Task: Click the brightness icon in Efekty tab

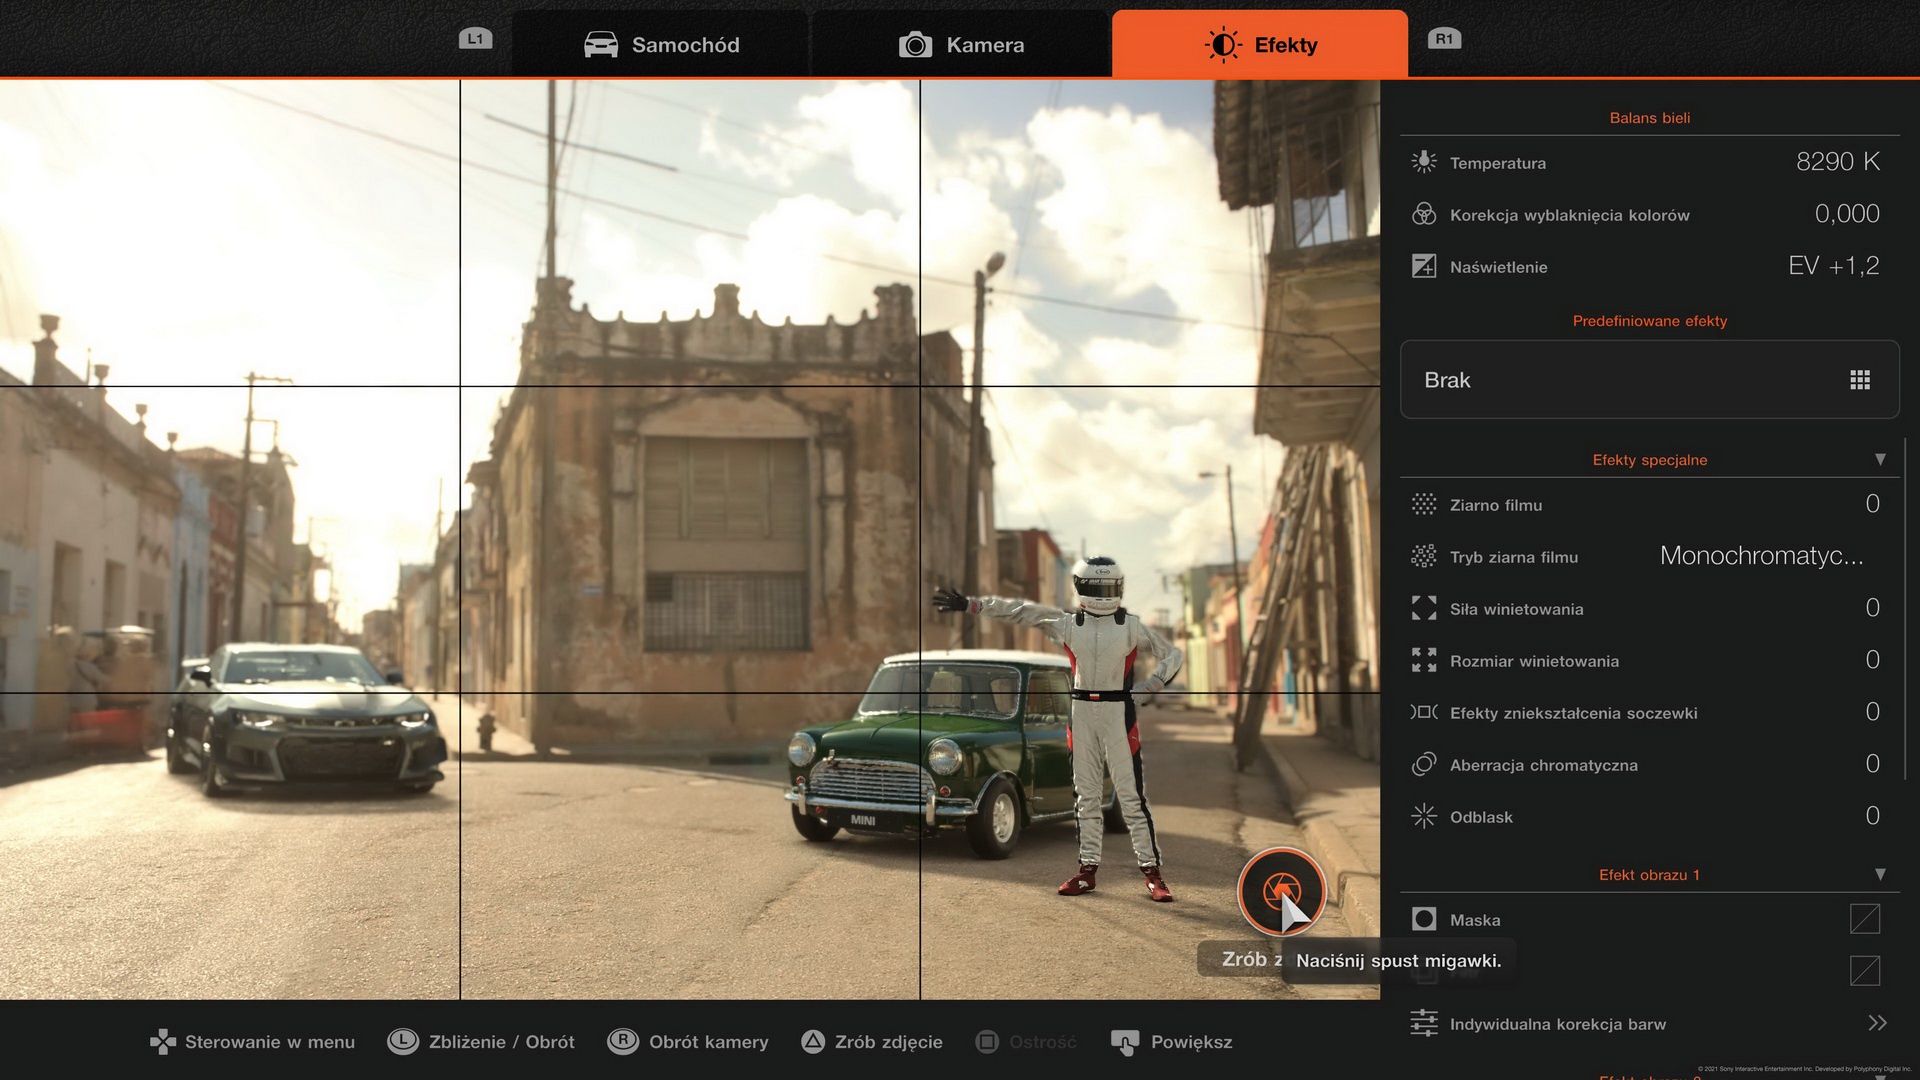Action: pyautogui.click(x=1223, y=45)
